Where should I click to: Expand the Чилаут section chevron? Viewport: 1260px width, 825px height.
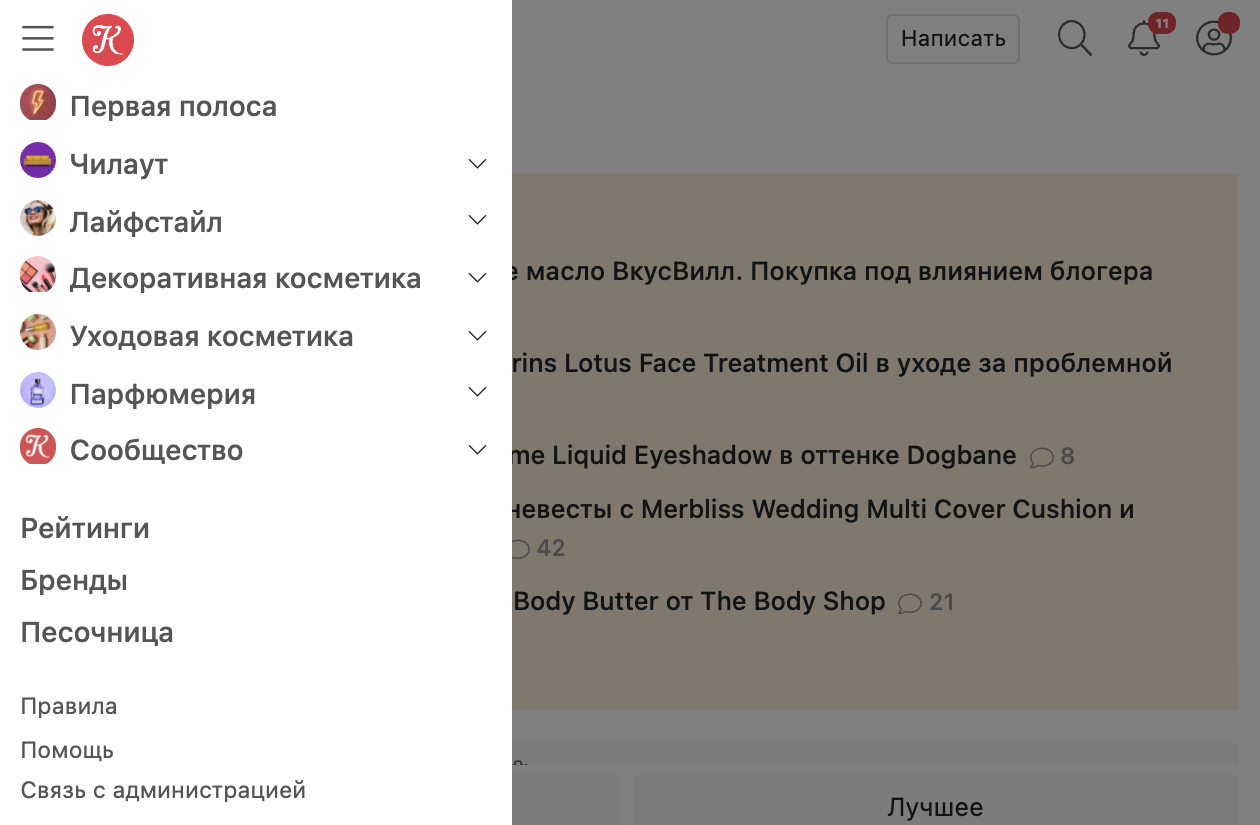pyautogui.click(x=477, y=163)
